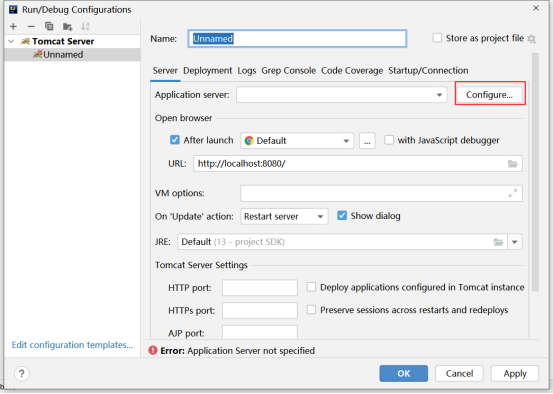The width and height of the screenshot is (553, 394).
Task: Click the Name input field
Action: tap(297, 38)
